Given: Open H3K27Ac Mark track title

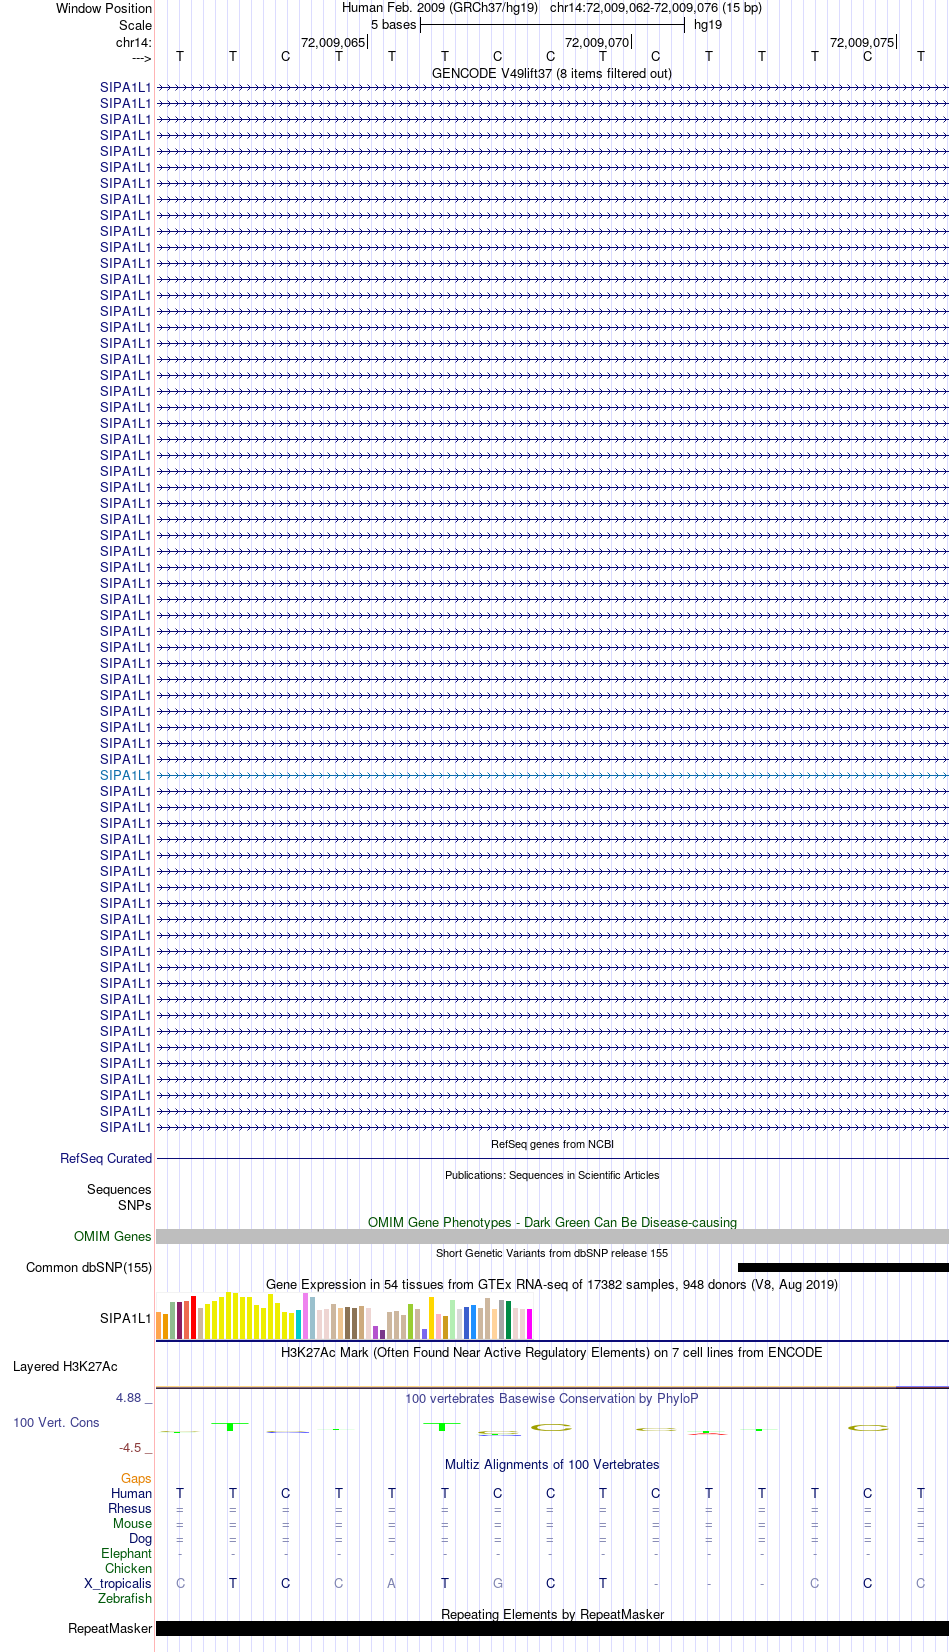Looking at the screenshot, I should pos(552,1352).
